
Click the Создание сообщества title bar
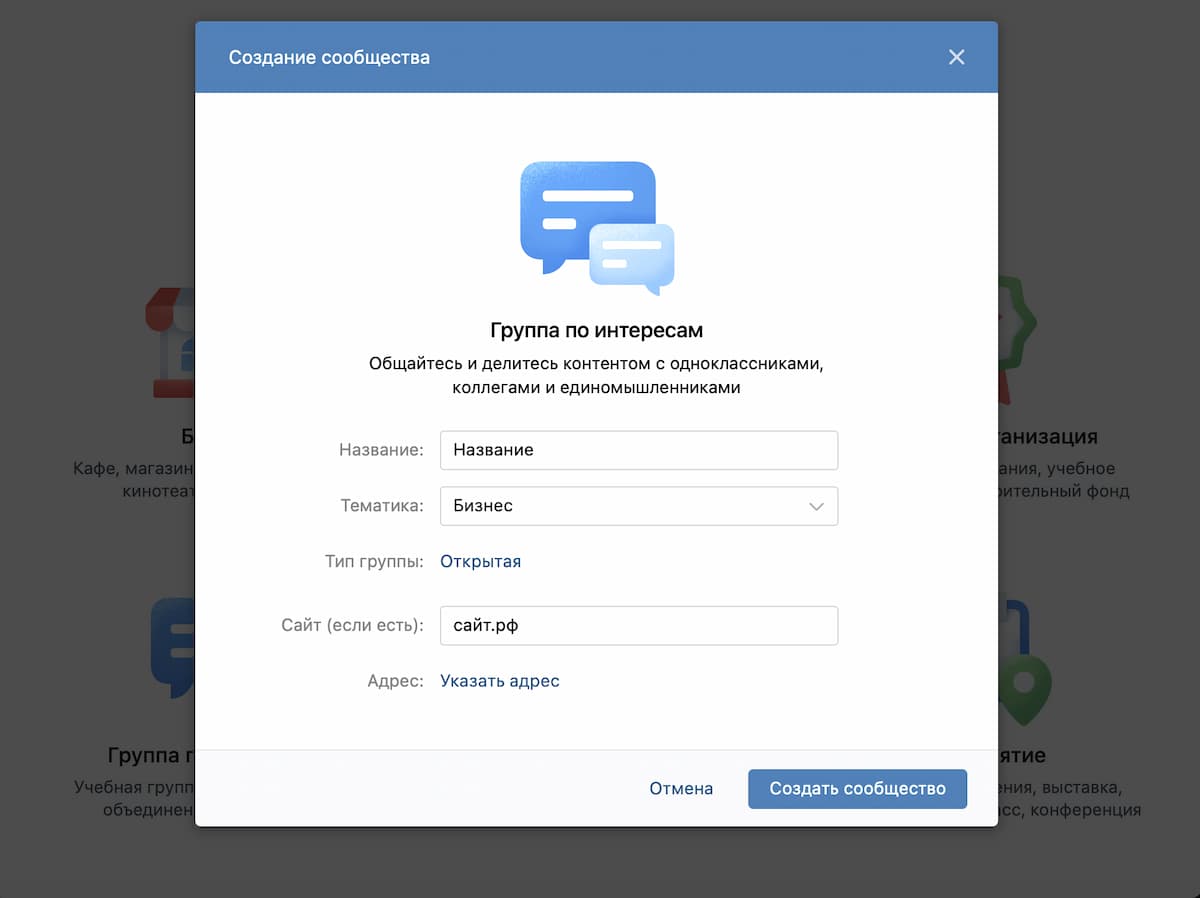click(x=330, y=57)
